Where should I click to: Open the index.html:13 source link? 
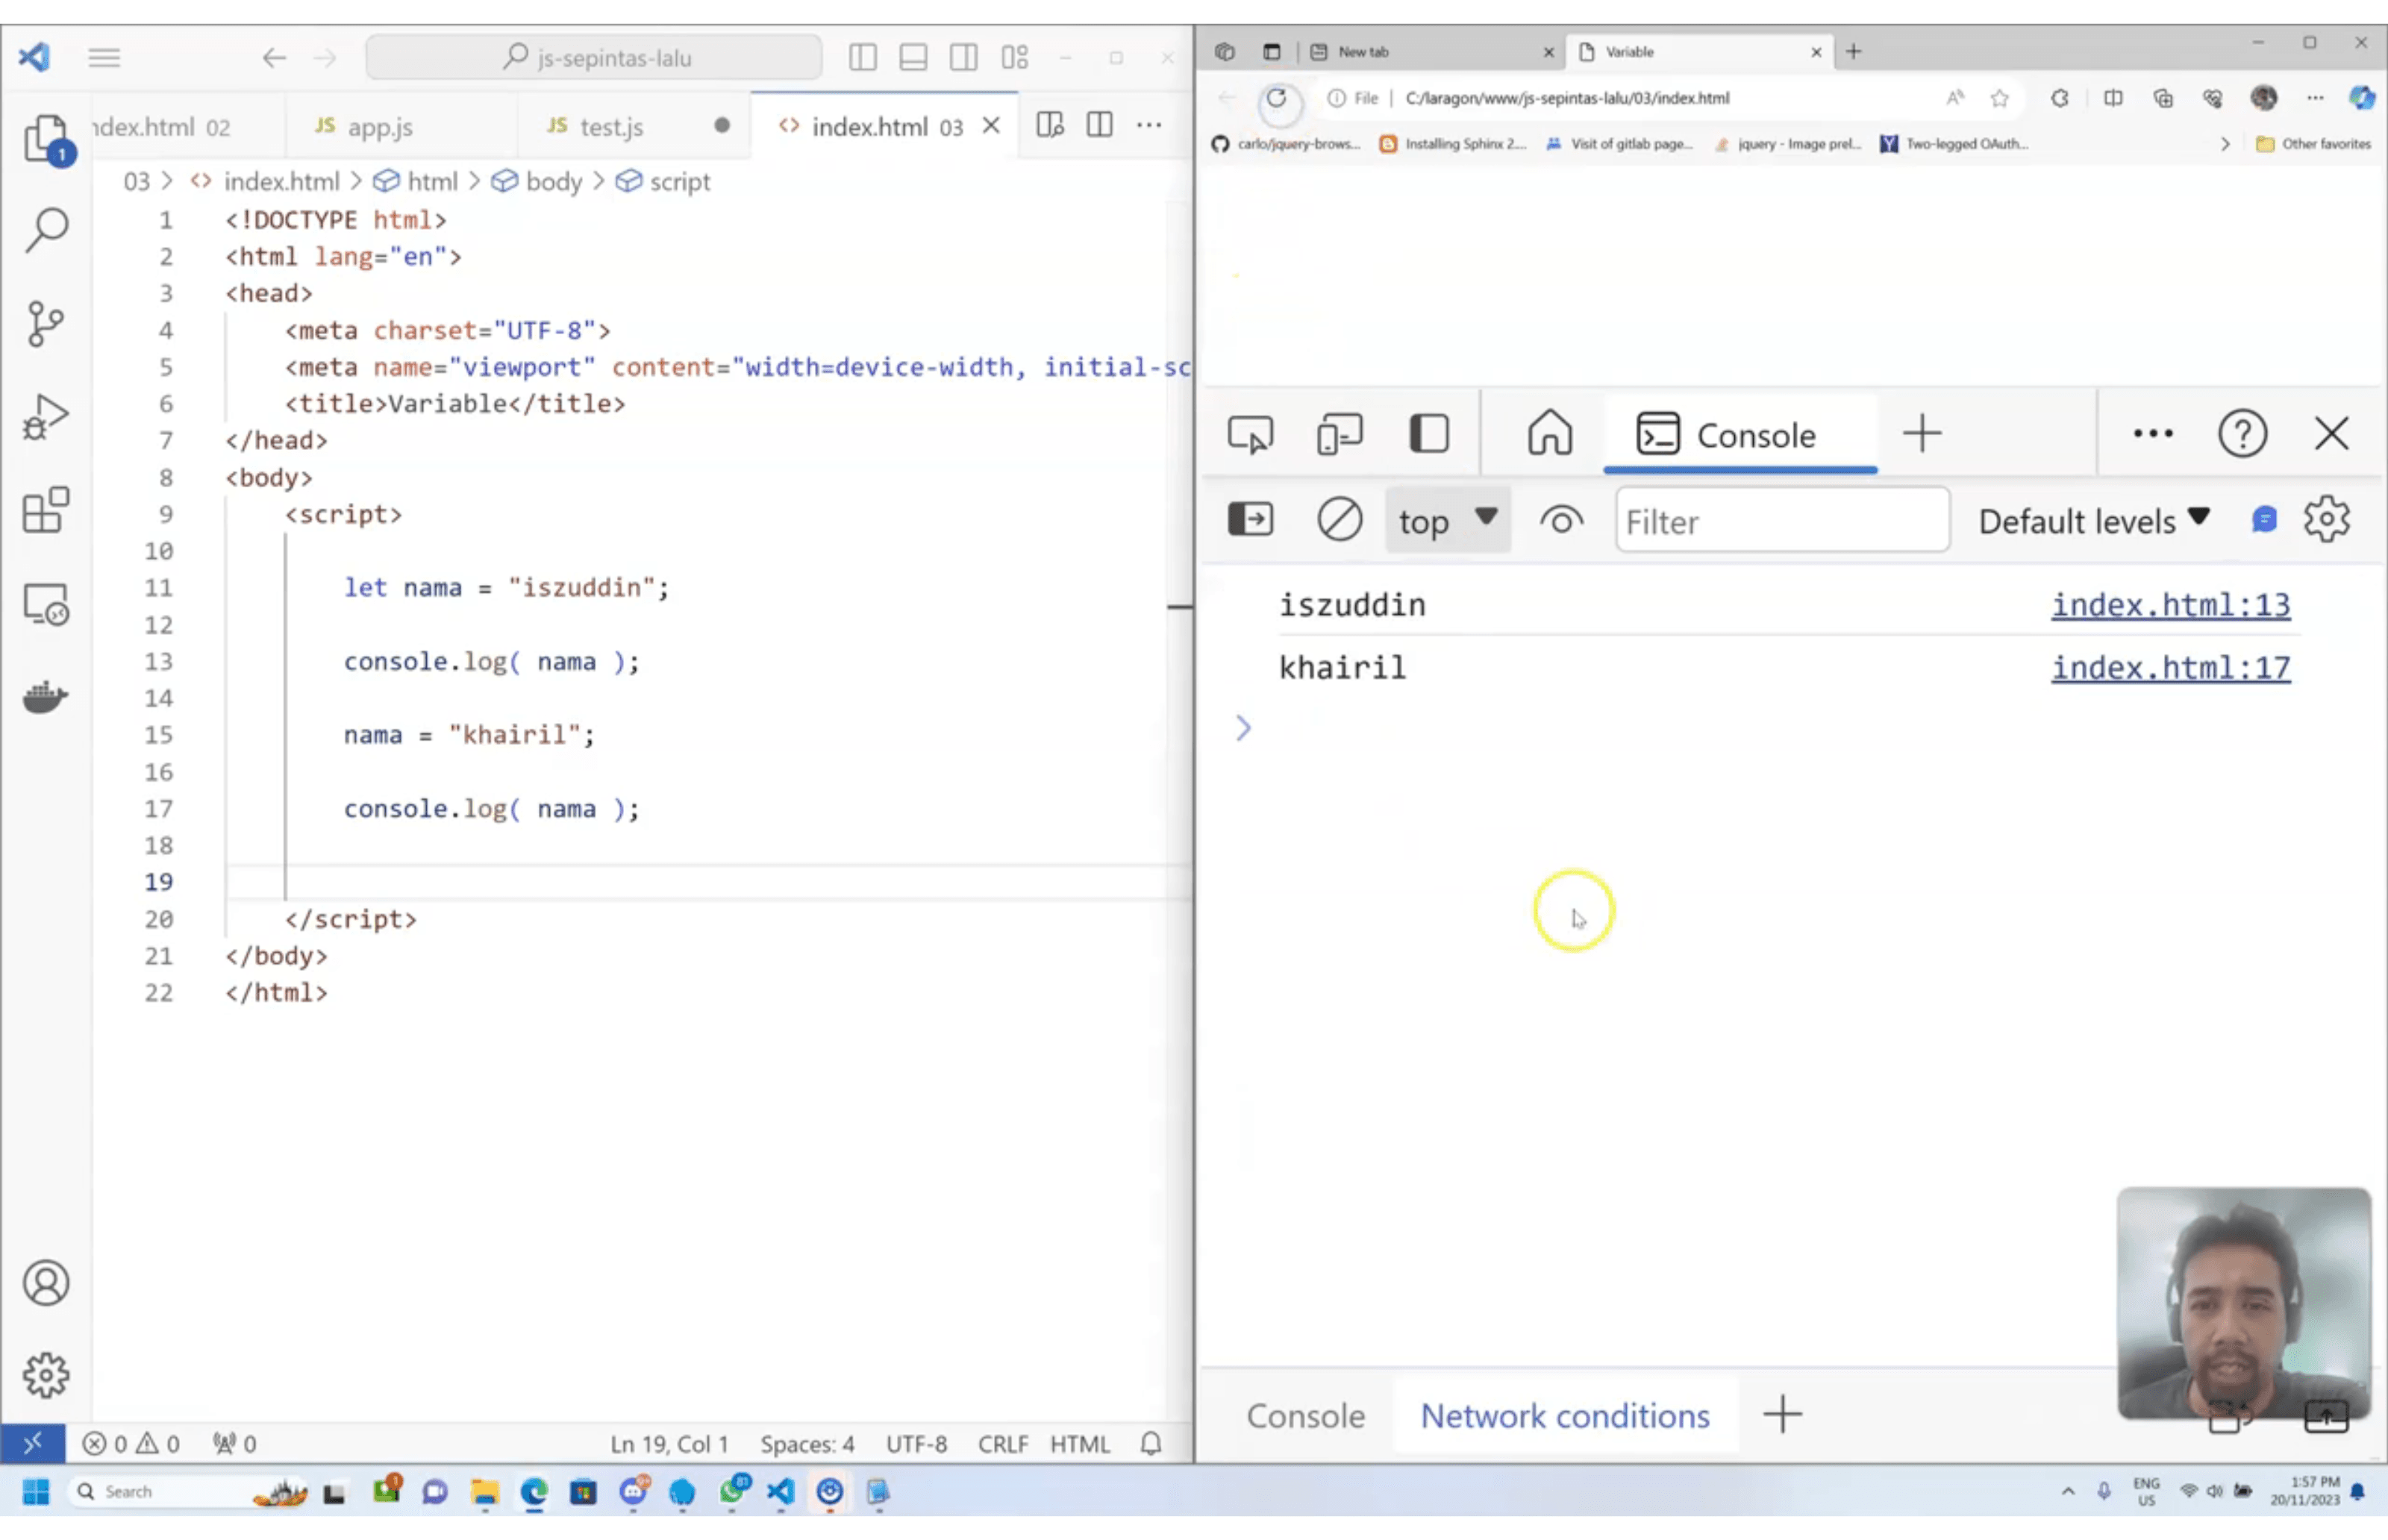pyautogui.click(x=2170, y=604)
